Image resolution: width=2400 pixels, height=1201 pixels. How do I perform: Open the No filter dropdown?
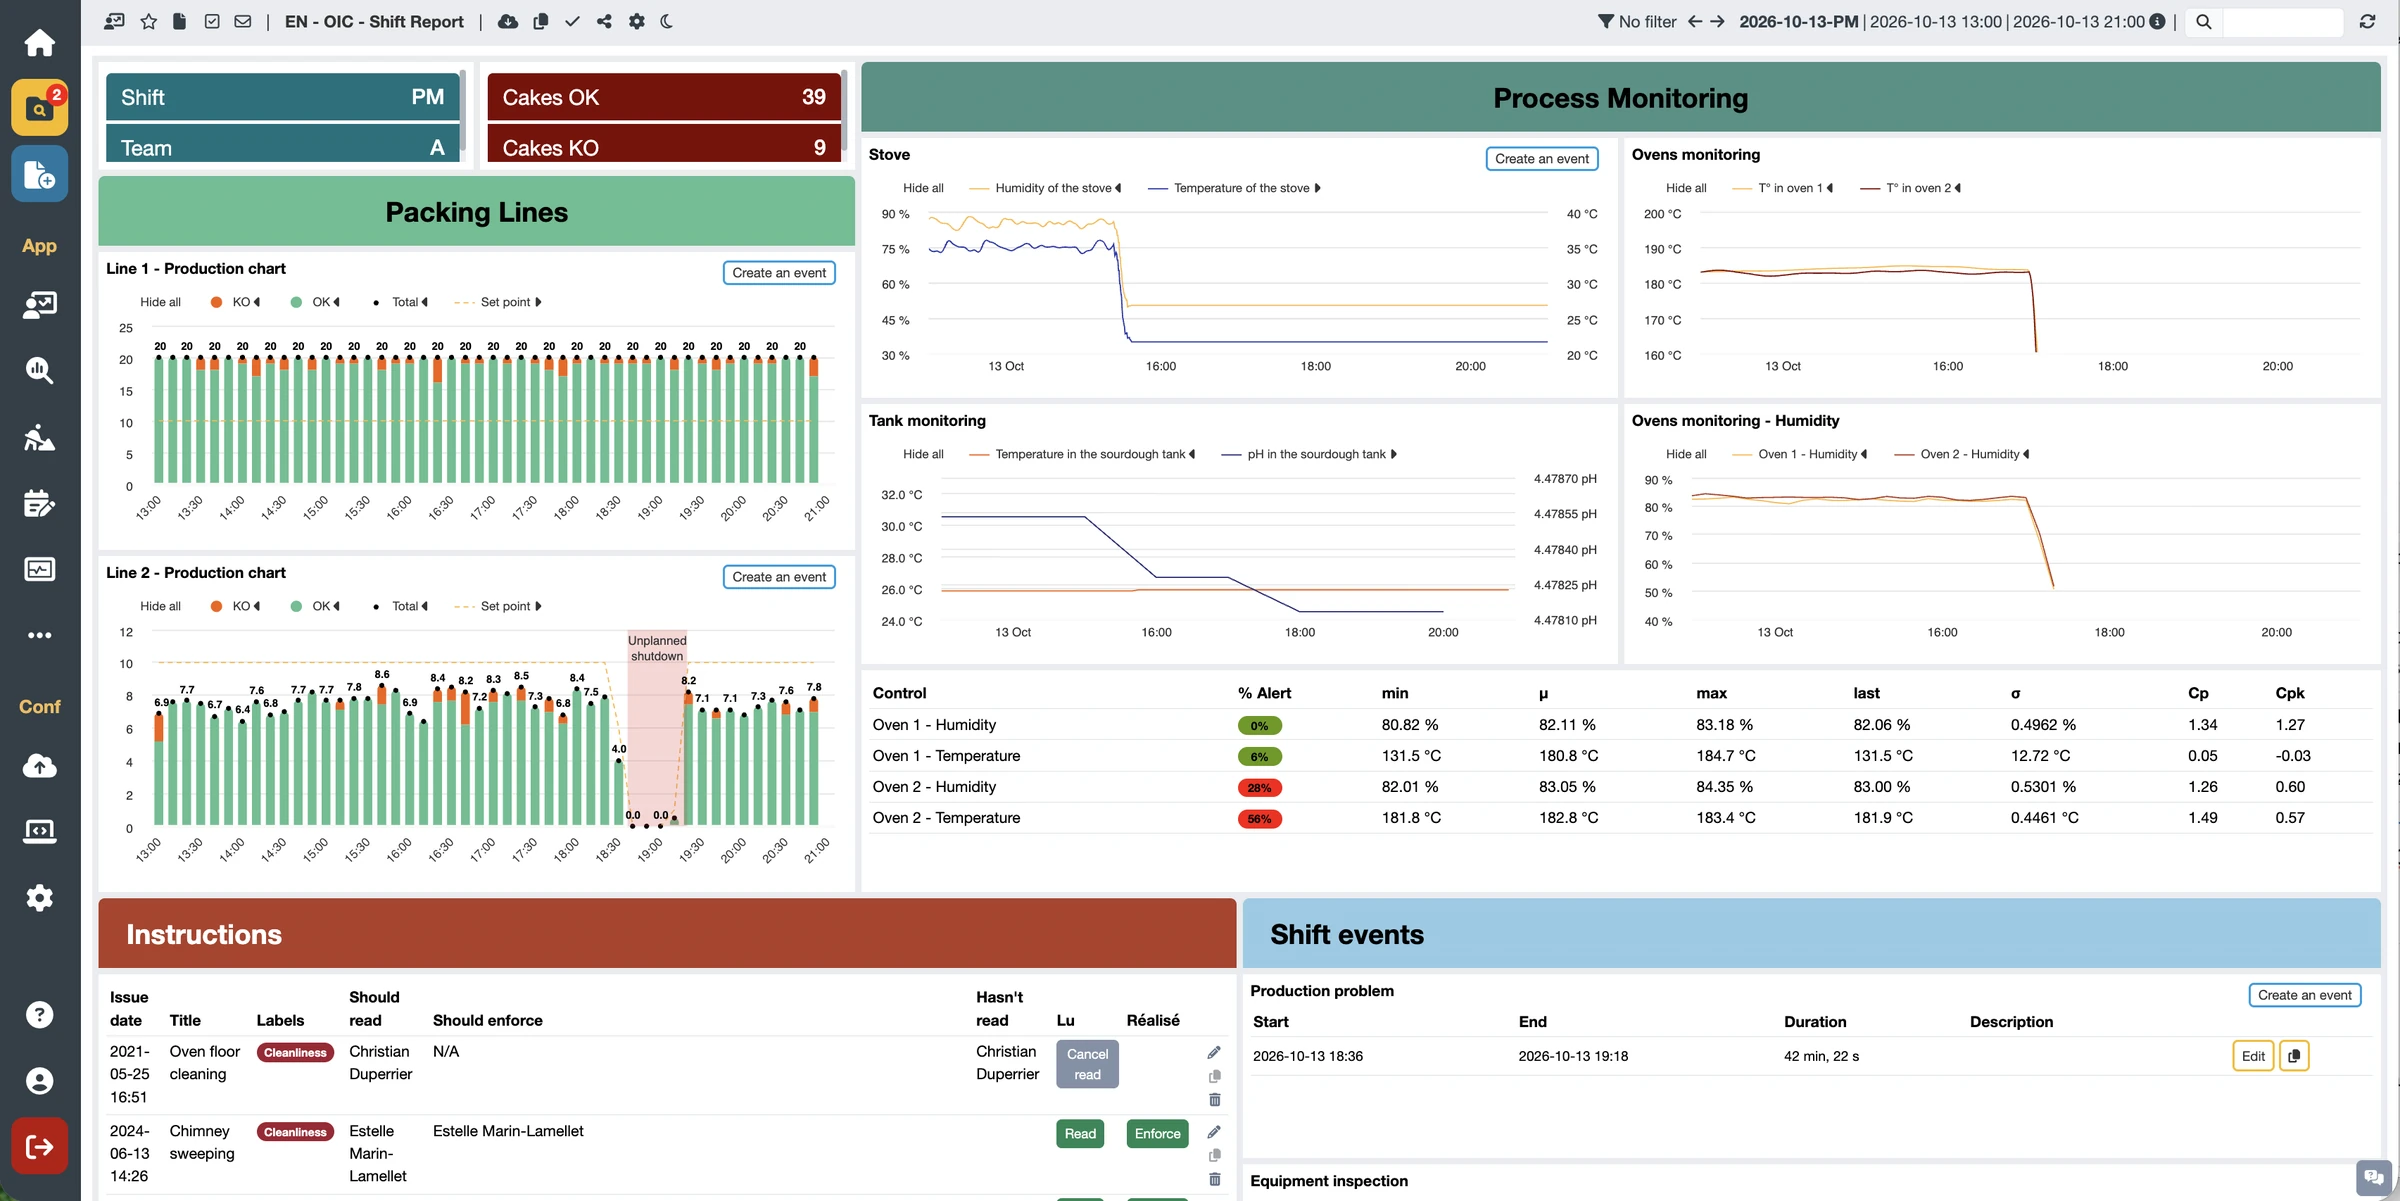[x=1637, y=21]
